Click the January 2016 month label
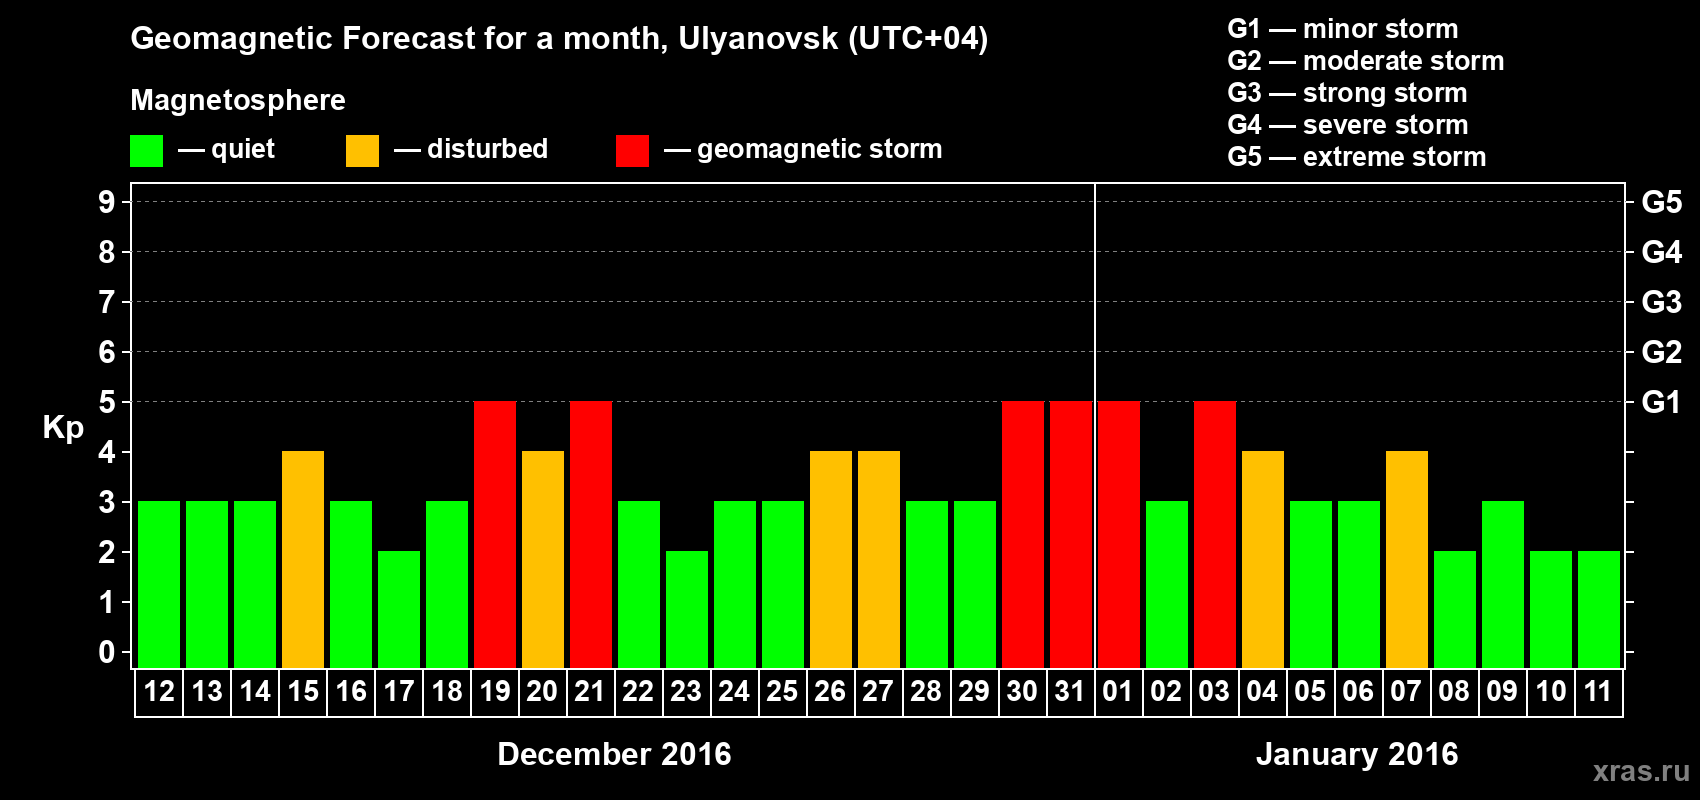Screen dimensions: 1700x800 tap(1357, 754)
